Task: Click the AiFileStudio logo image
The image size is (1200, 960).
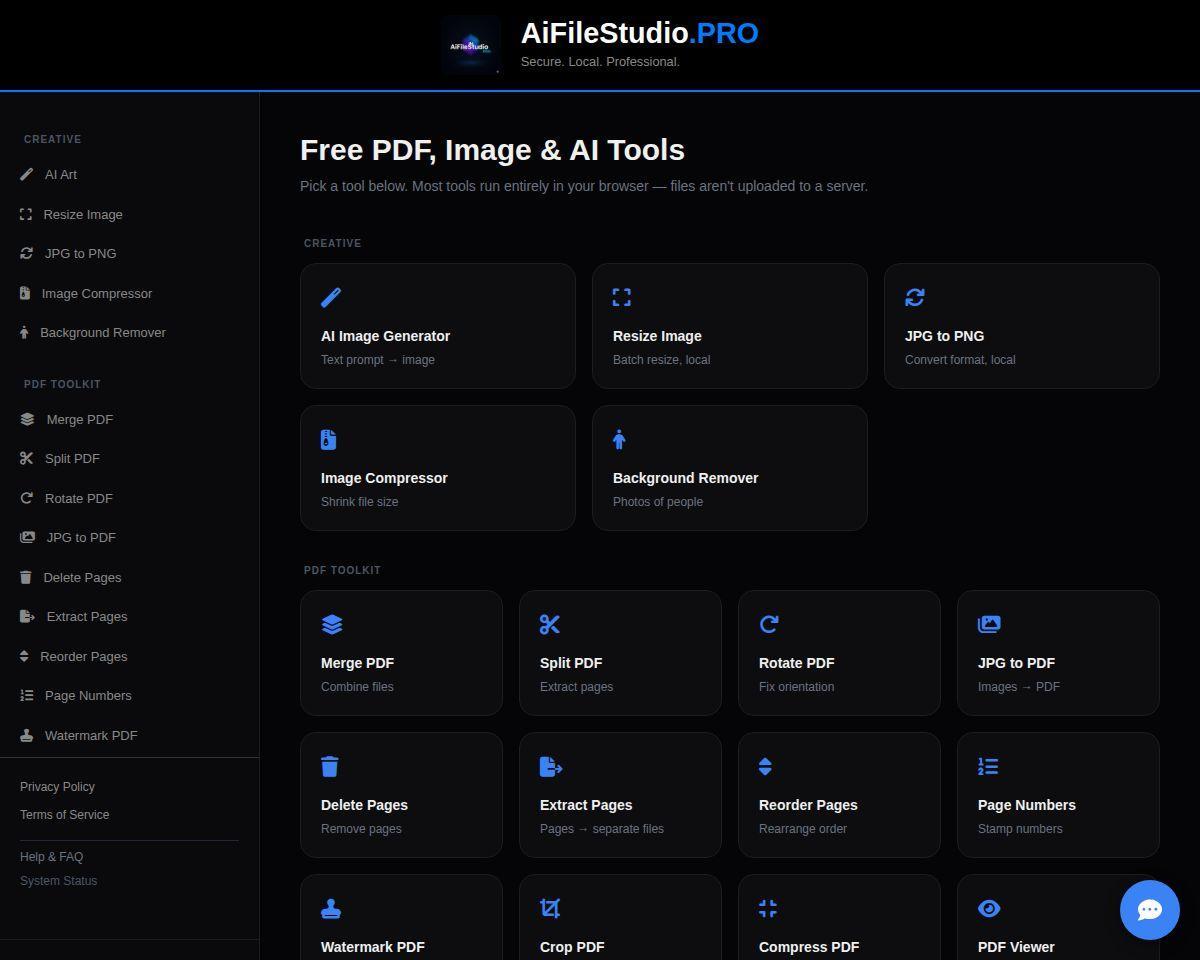Action: 471,45
